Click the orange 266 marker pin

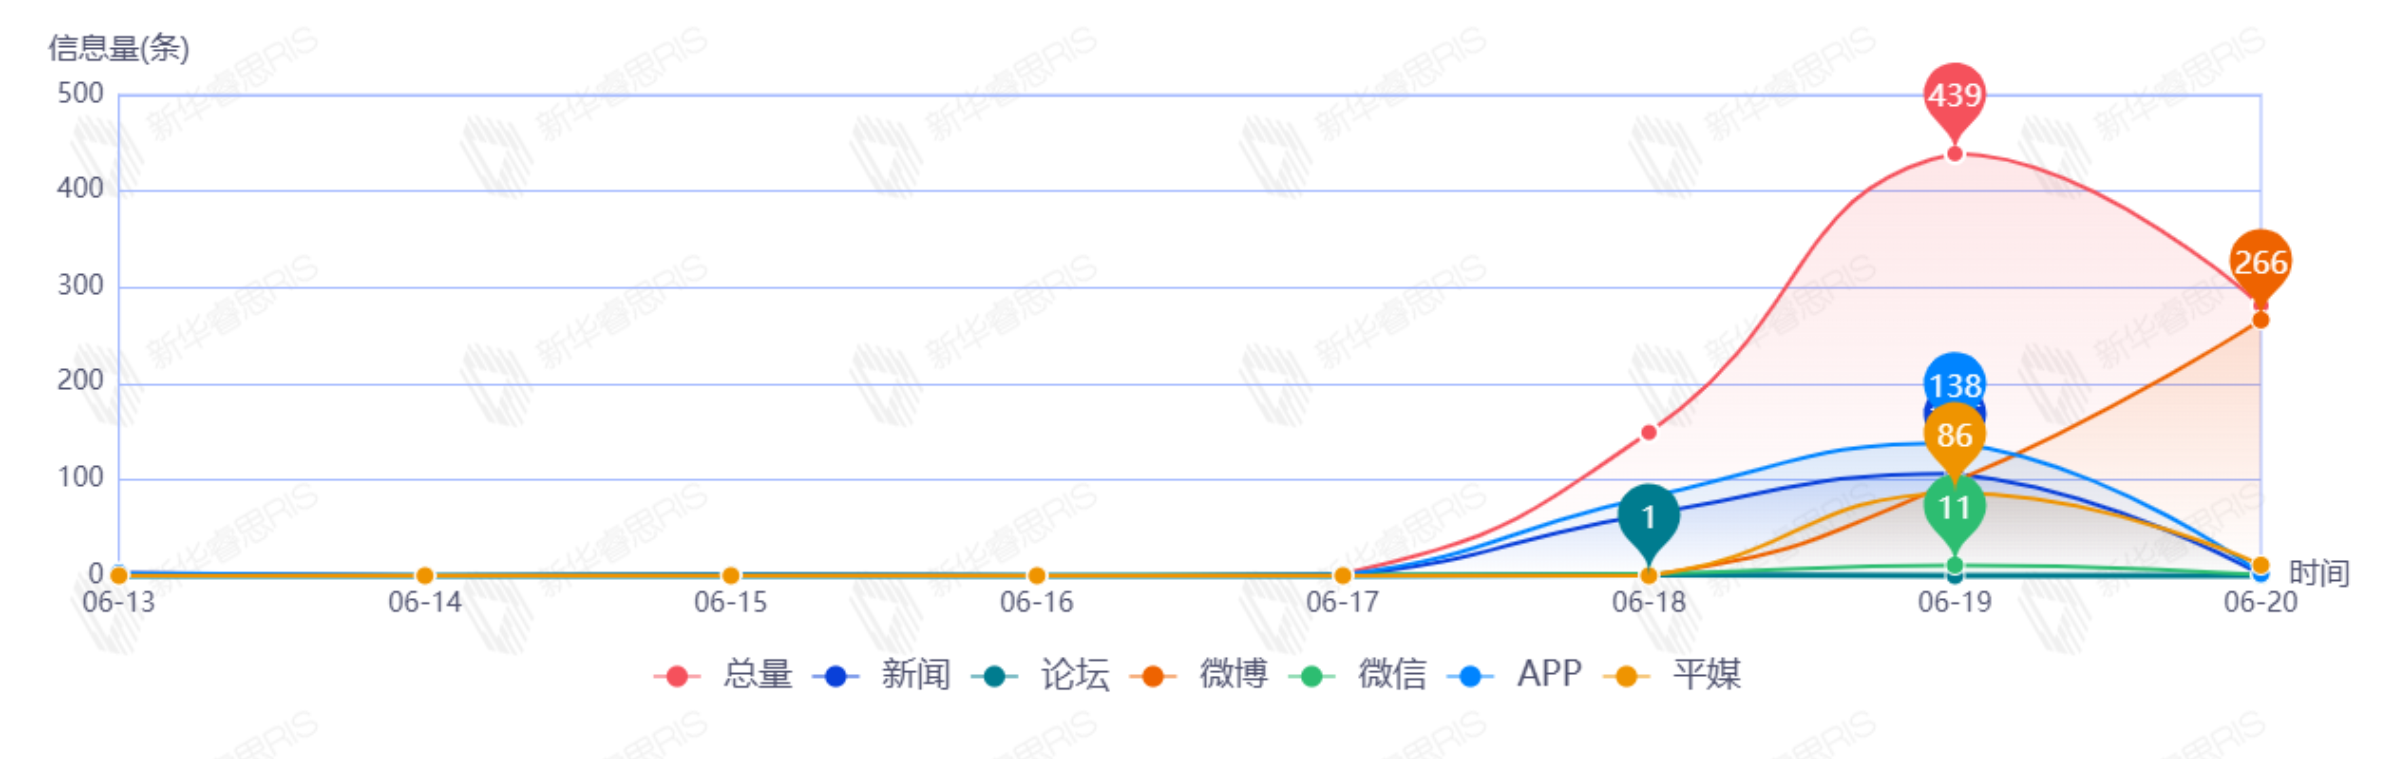(2259, 263)
